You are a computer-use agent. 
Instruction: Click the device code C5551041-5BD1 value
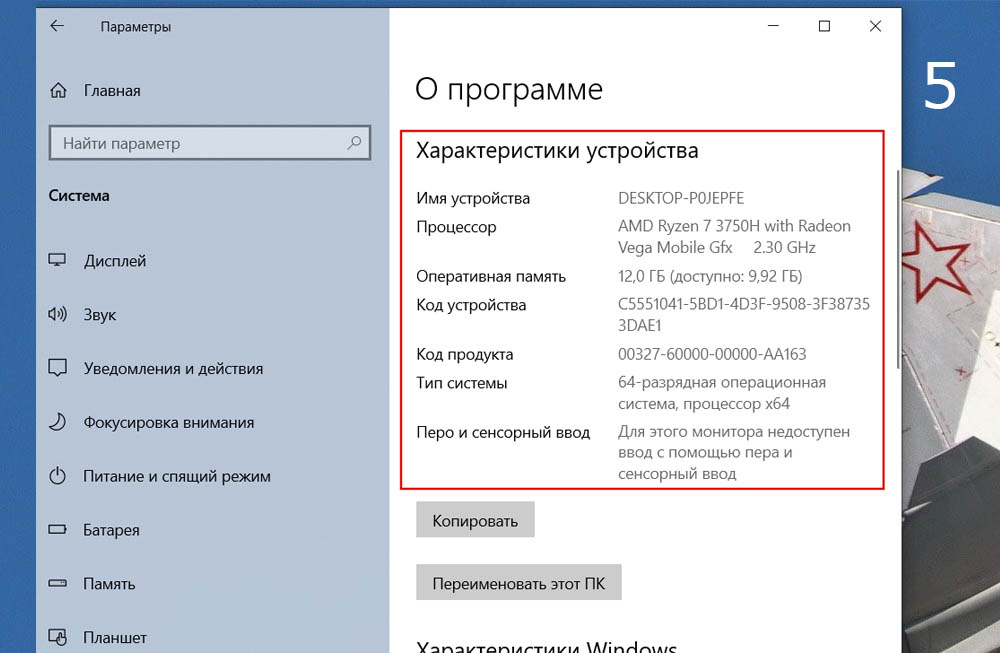(x=744, y=314)
